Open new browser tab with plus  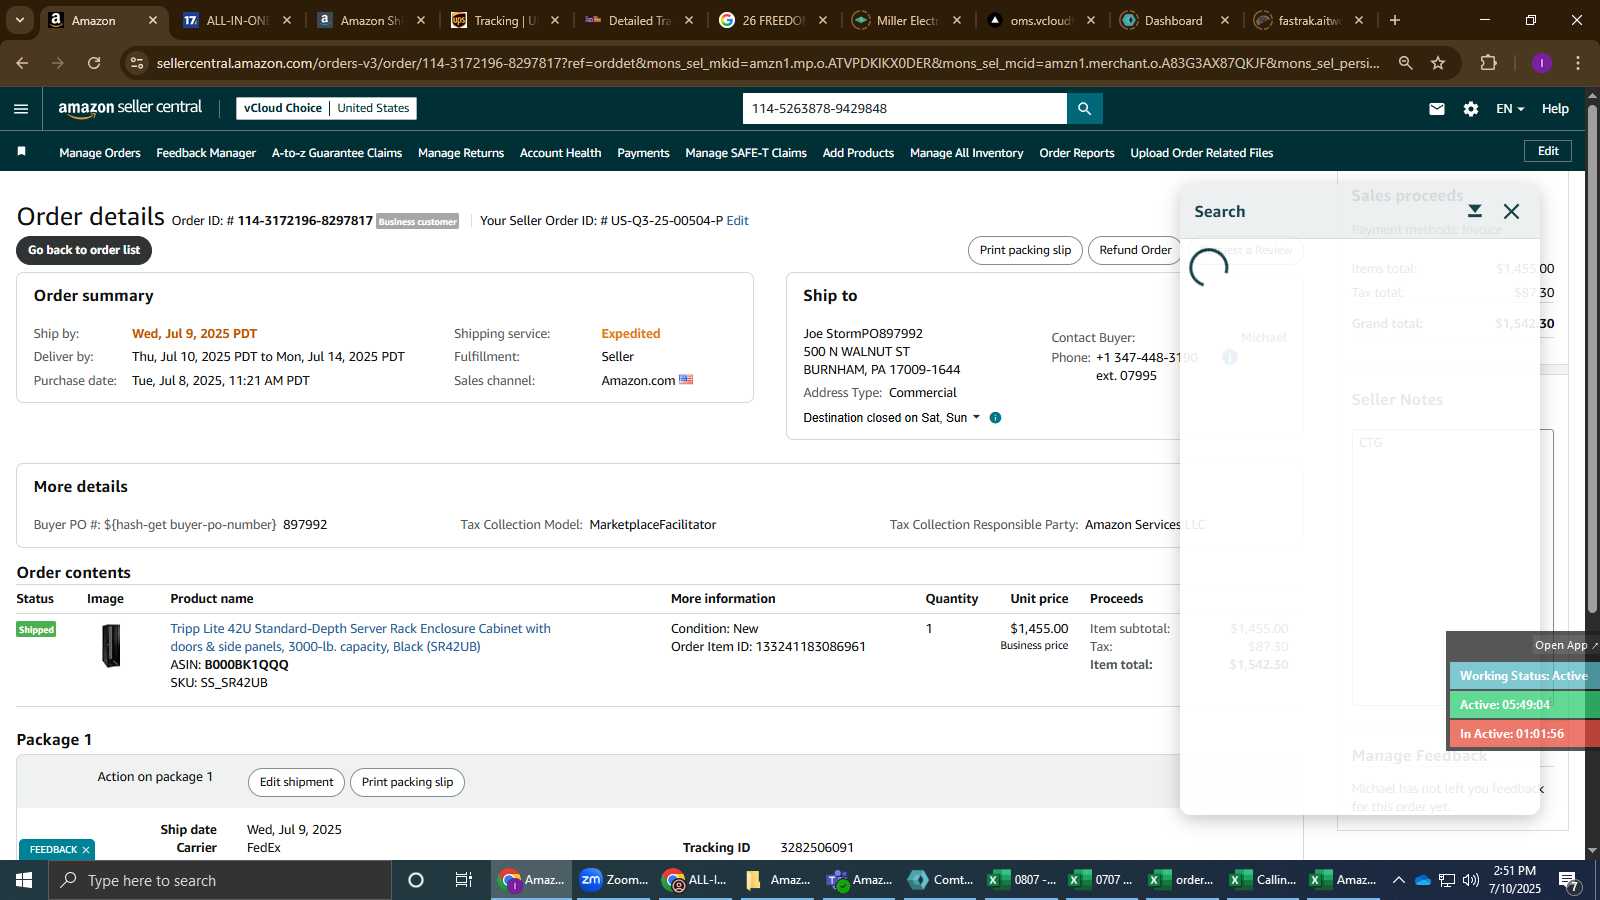click(1395, 20)
